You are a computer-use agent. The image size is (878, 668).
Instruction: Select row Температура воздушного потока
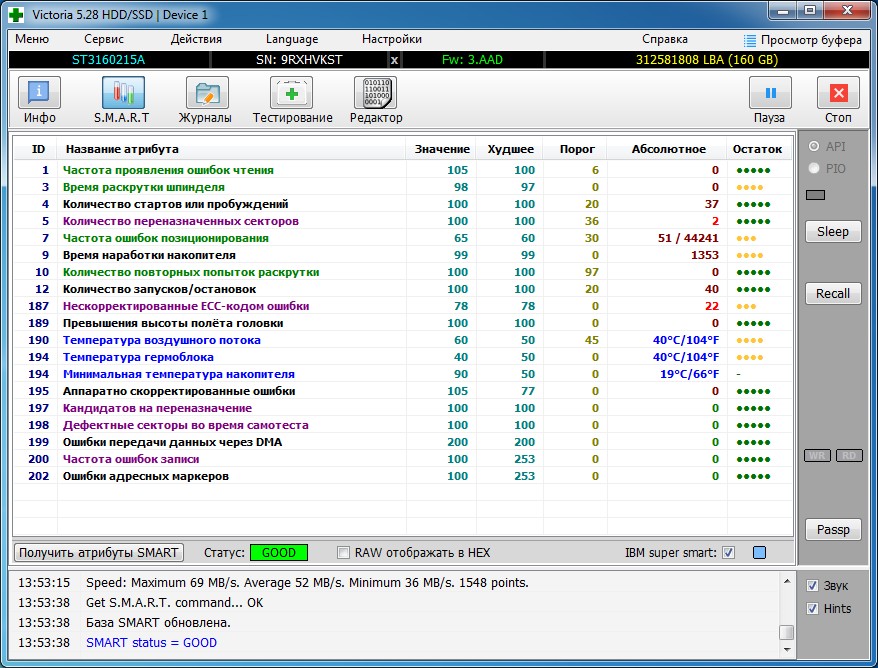pos(403,340)
